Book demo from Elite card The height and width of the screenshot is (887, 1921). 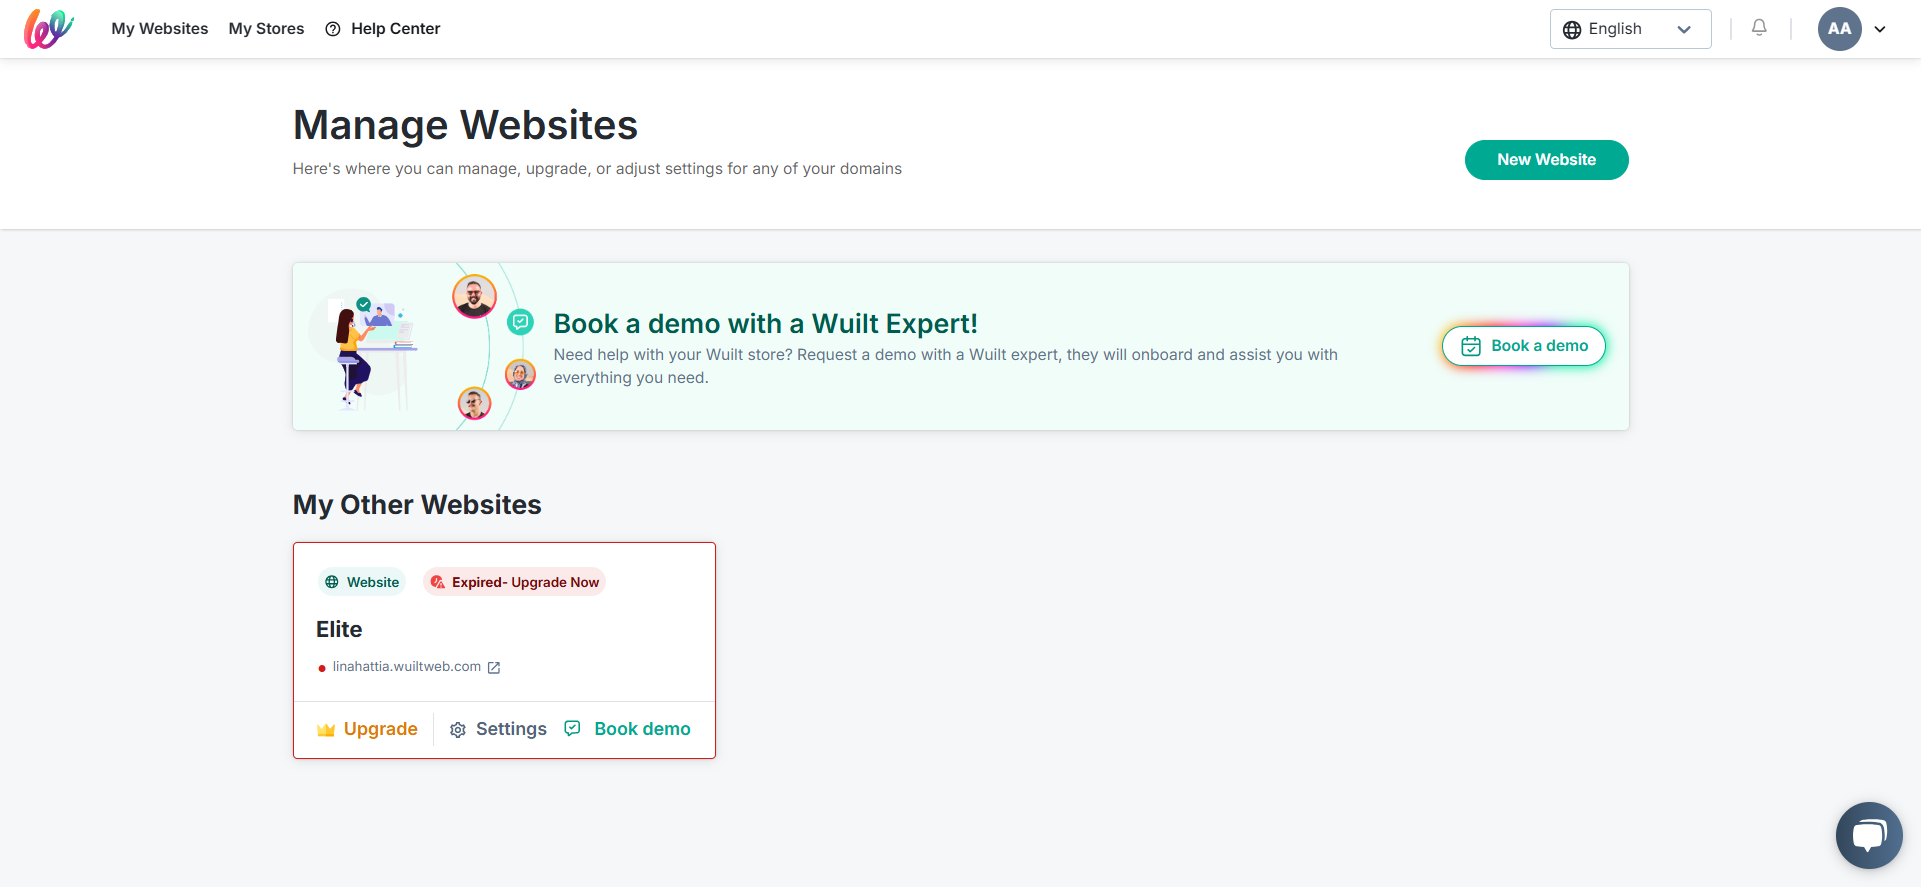pos(627,729)
